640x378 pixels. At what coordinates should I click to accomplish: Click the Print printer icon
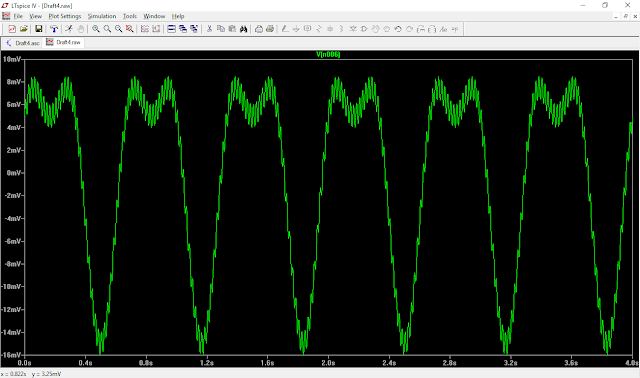click(259, 29)
